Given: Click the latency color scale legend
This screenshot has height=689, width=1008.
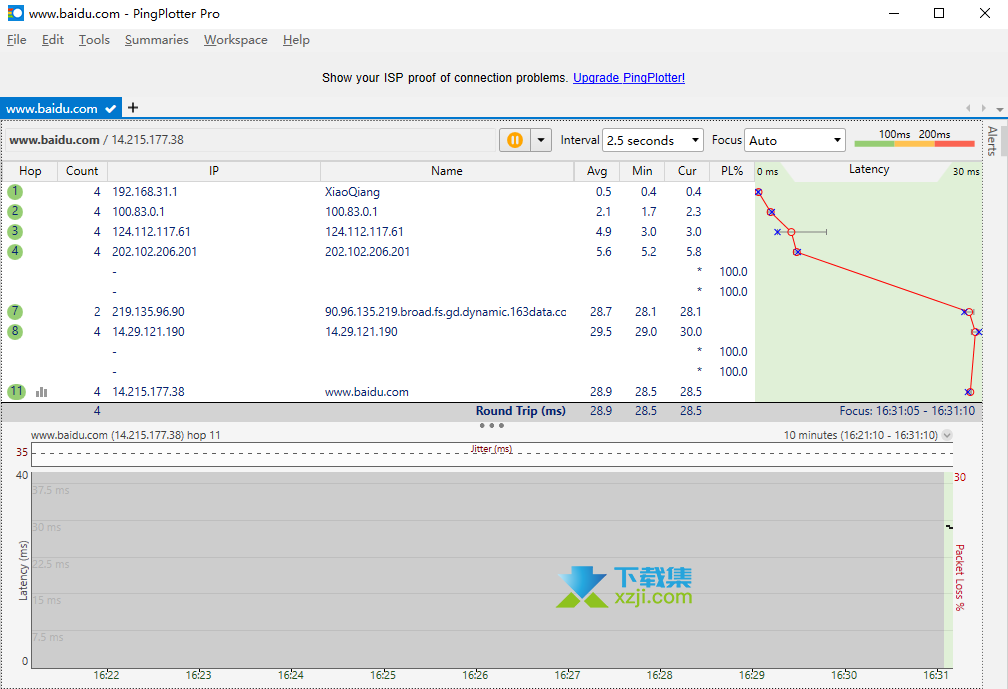Looking at the screenshot, I should [x=915, y=138].
